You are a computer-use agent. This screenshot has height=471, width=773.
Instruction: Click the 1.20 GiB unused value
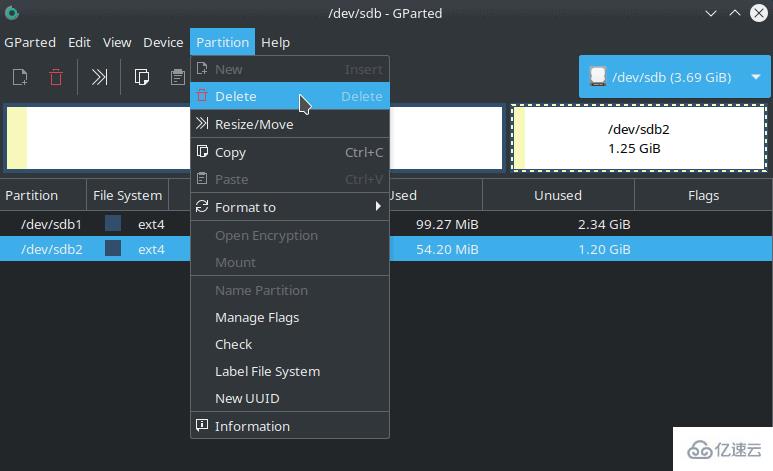coord(604,250)
